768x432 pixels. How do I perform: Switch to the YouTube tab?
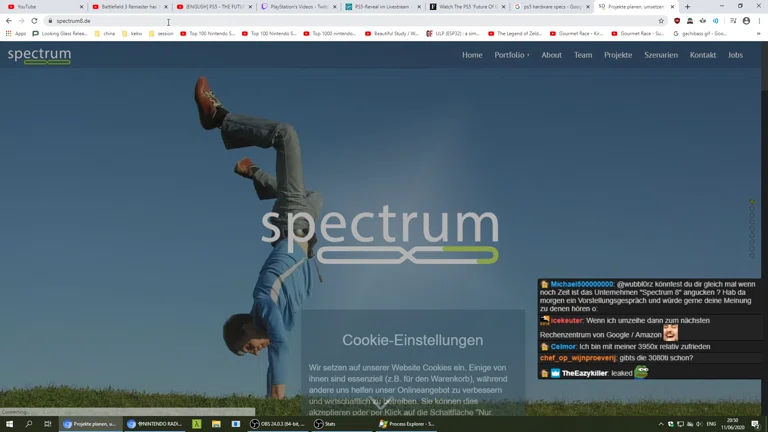(40, 7)
